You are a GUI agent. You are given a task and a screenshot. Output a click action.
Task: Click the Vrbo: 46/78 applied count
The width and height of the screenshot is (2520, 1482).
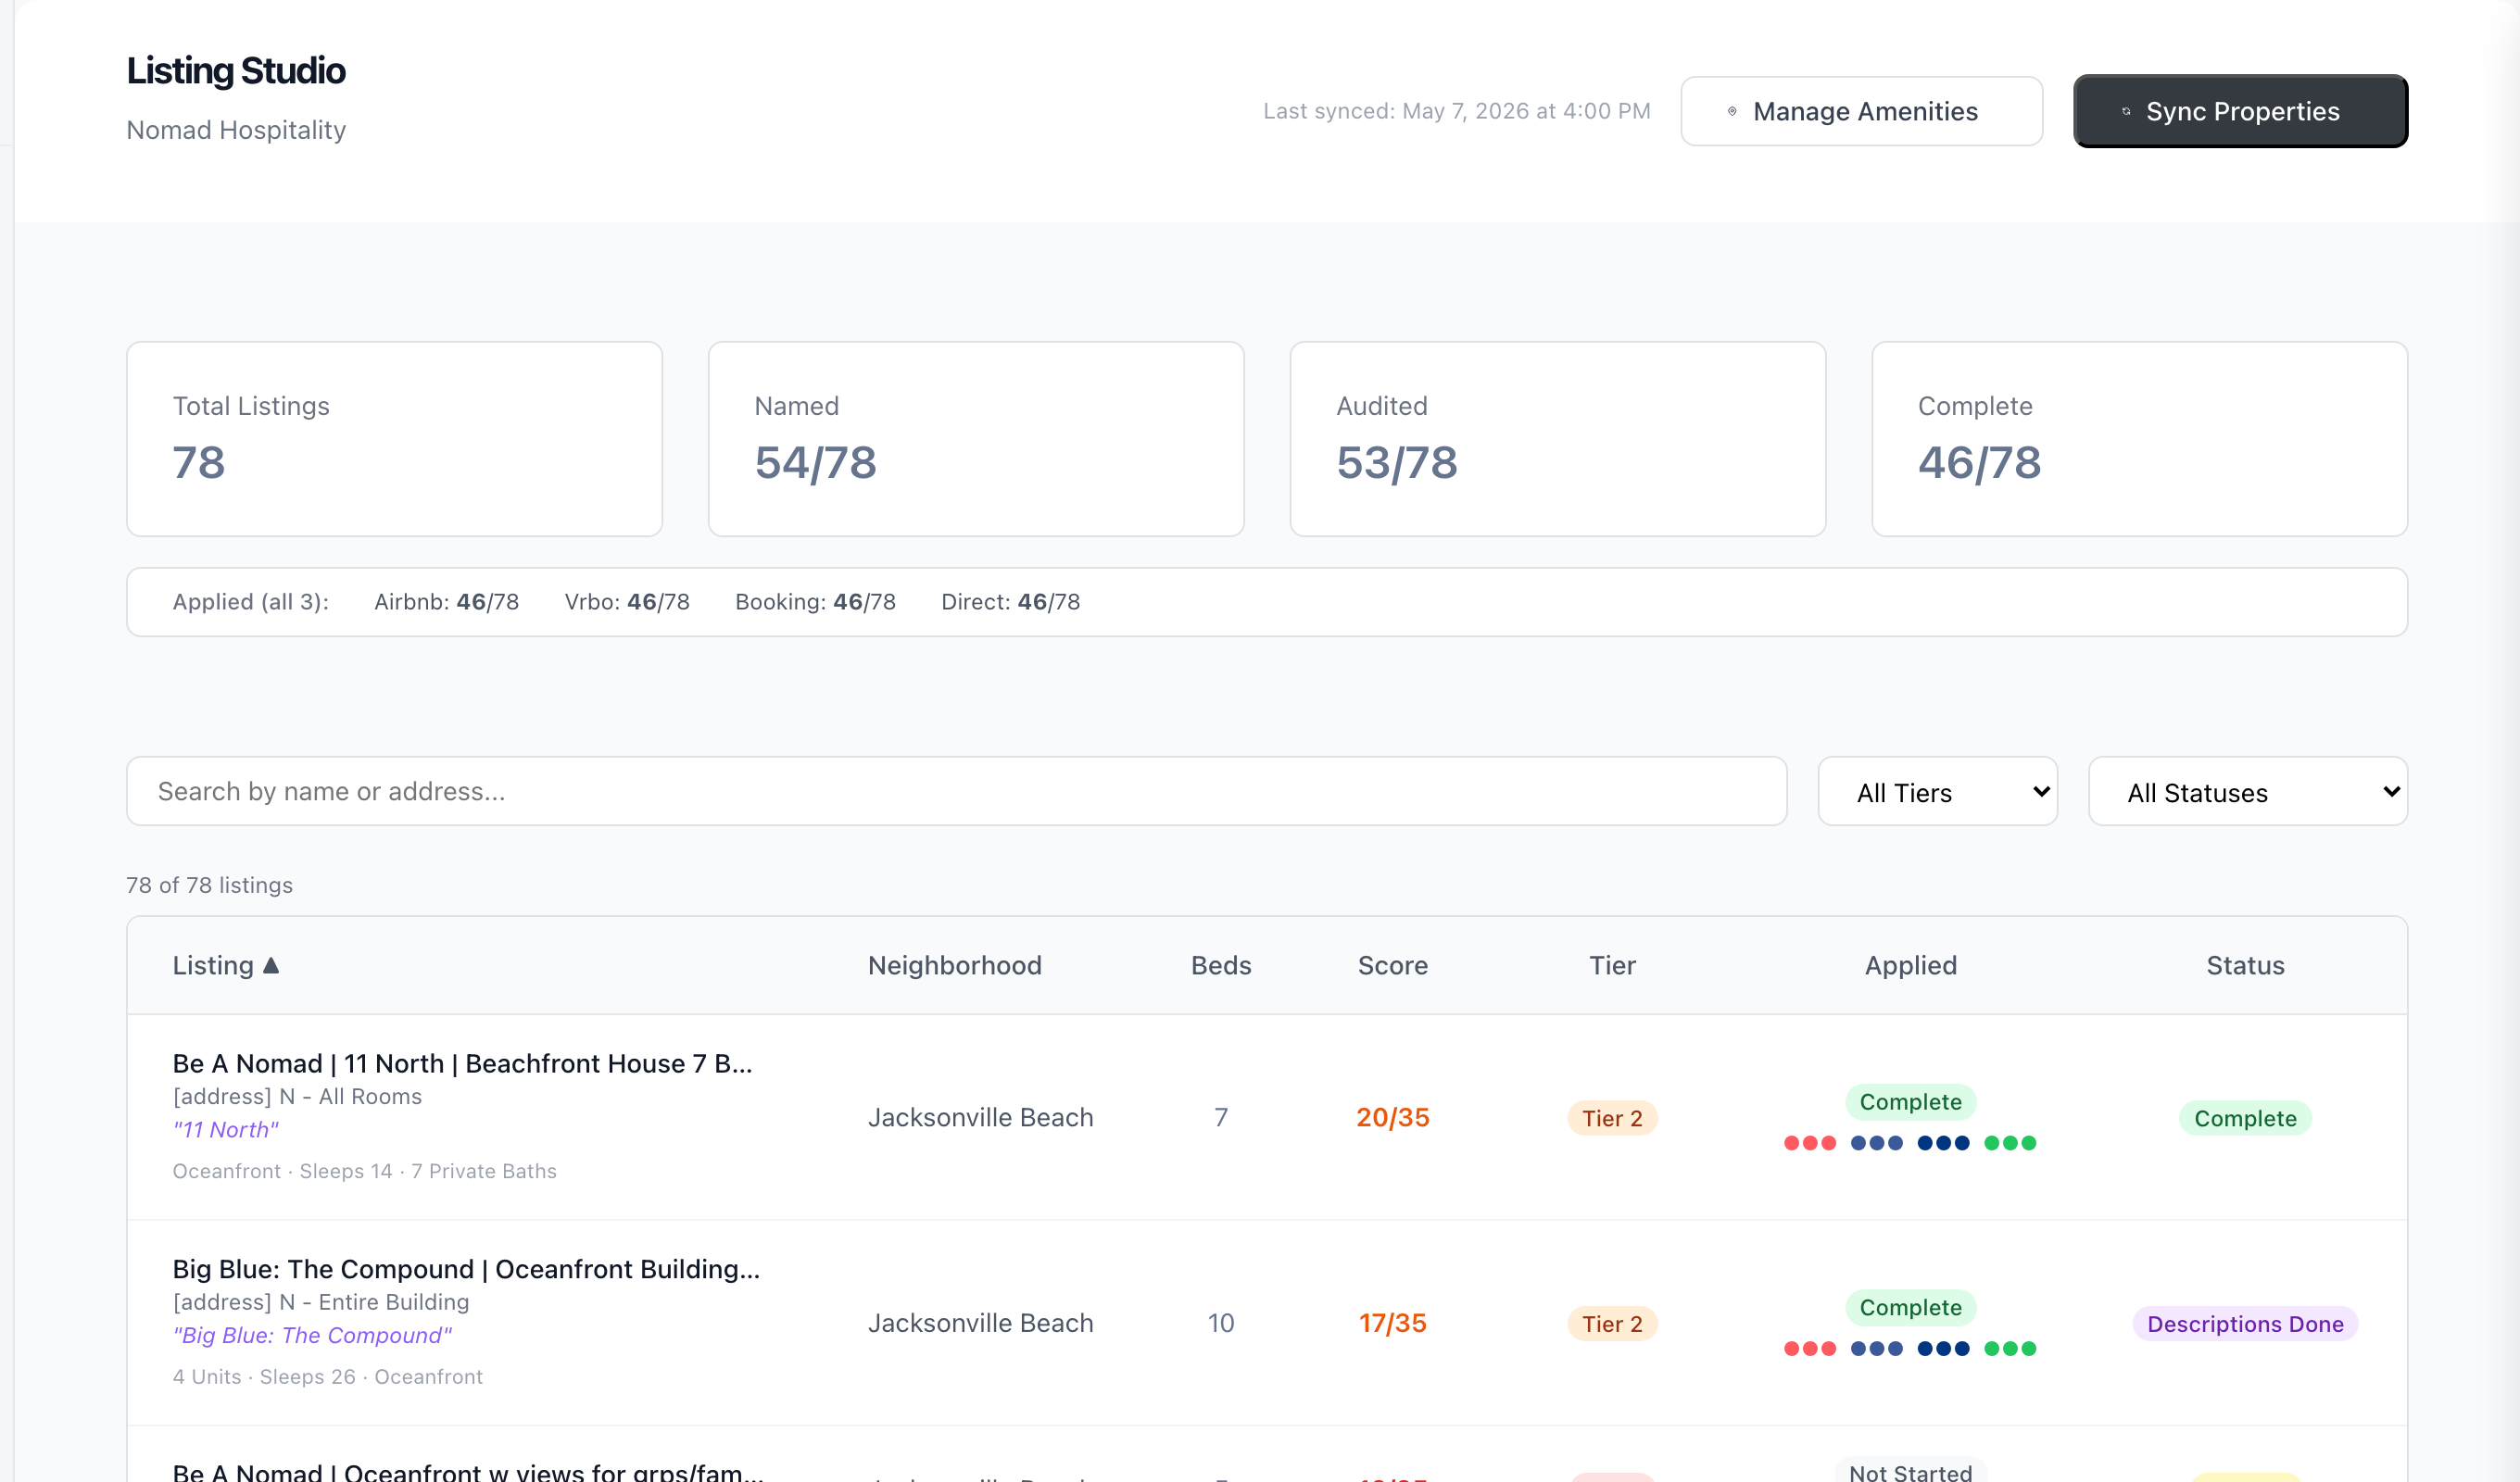coord(627,602)
